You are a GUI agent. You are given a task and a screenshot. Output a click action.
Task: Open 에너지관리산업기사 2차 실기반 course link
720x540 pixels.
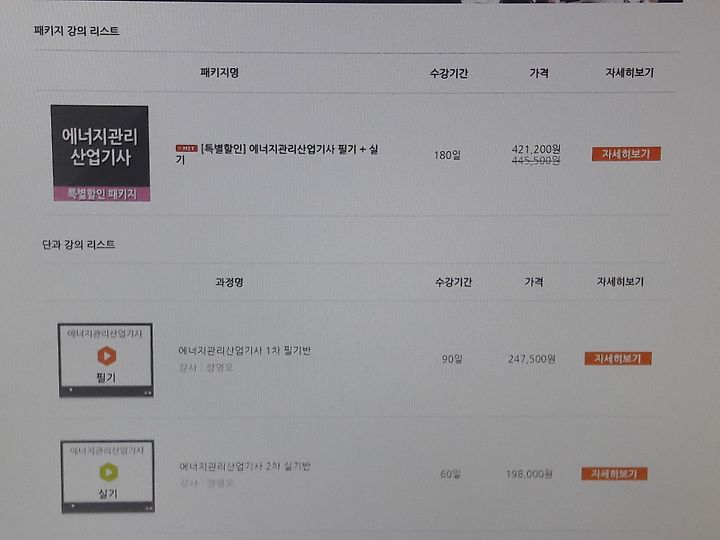coord(245,467)
